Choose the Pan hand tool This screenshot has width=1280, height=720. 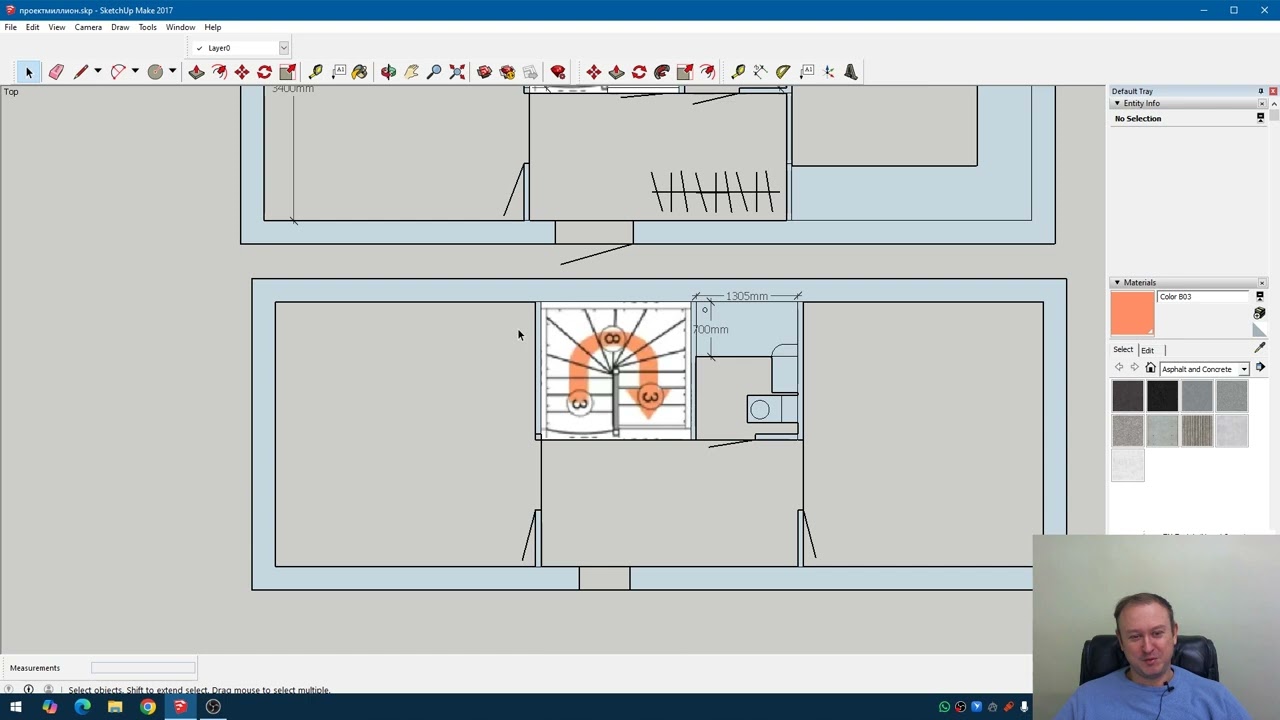(x=411, y=72)
